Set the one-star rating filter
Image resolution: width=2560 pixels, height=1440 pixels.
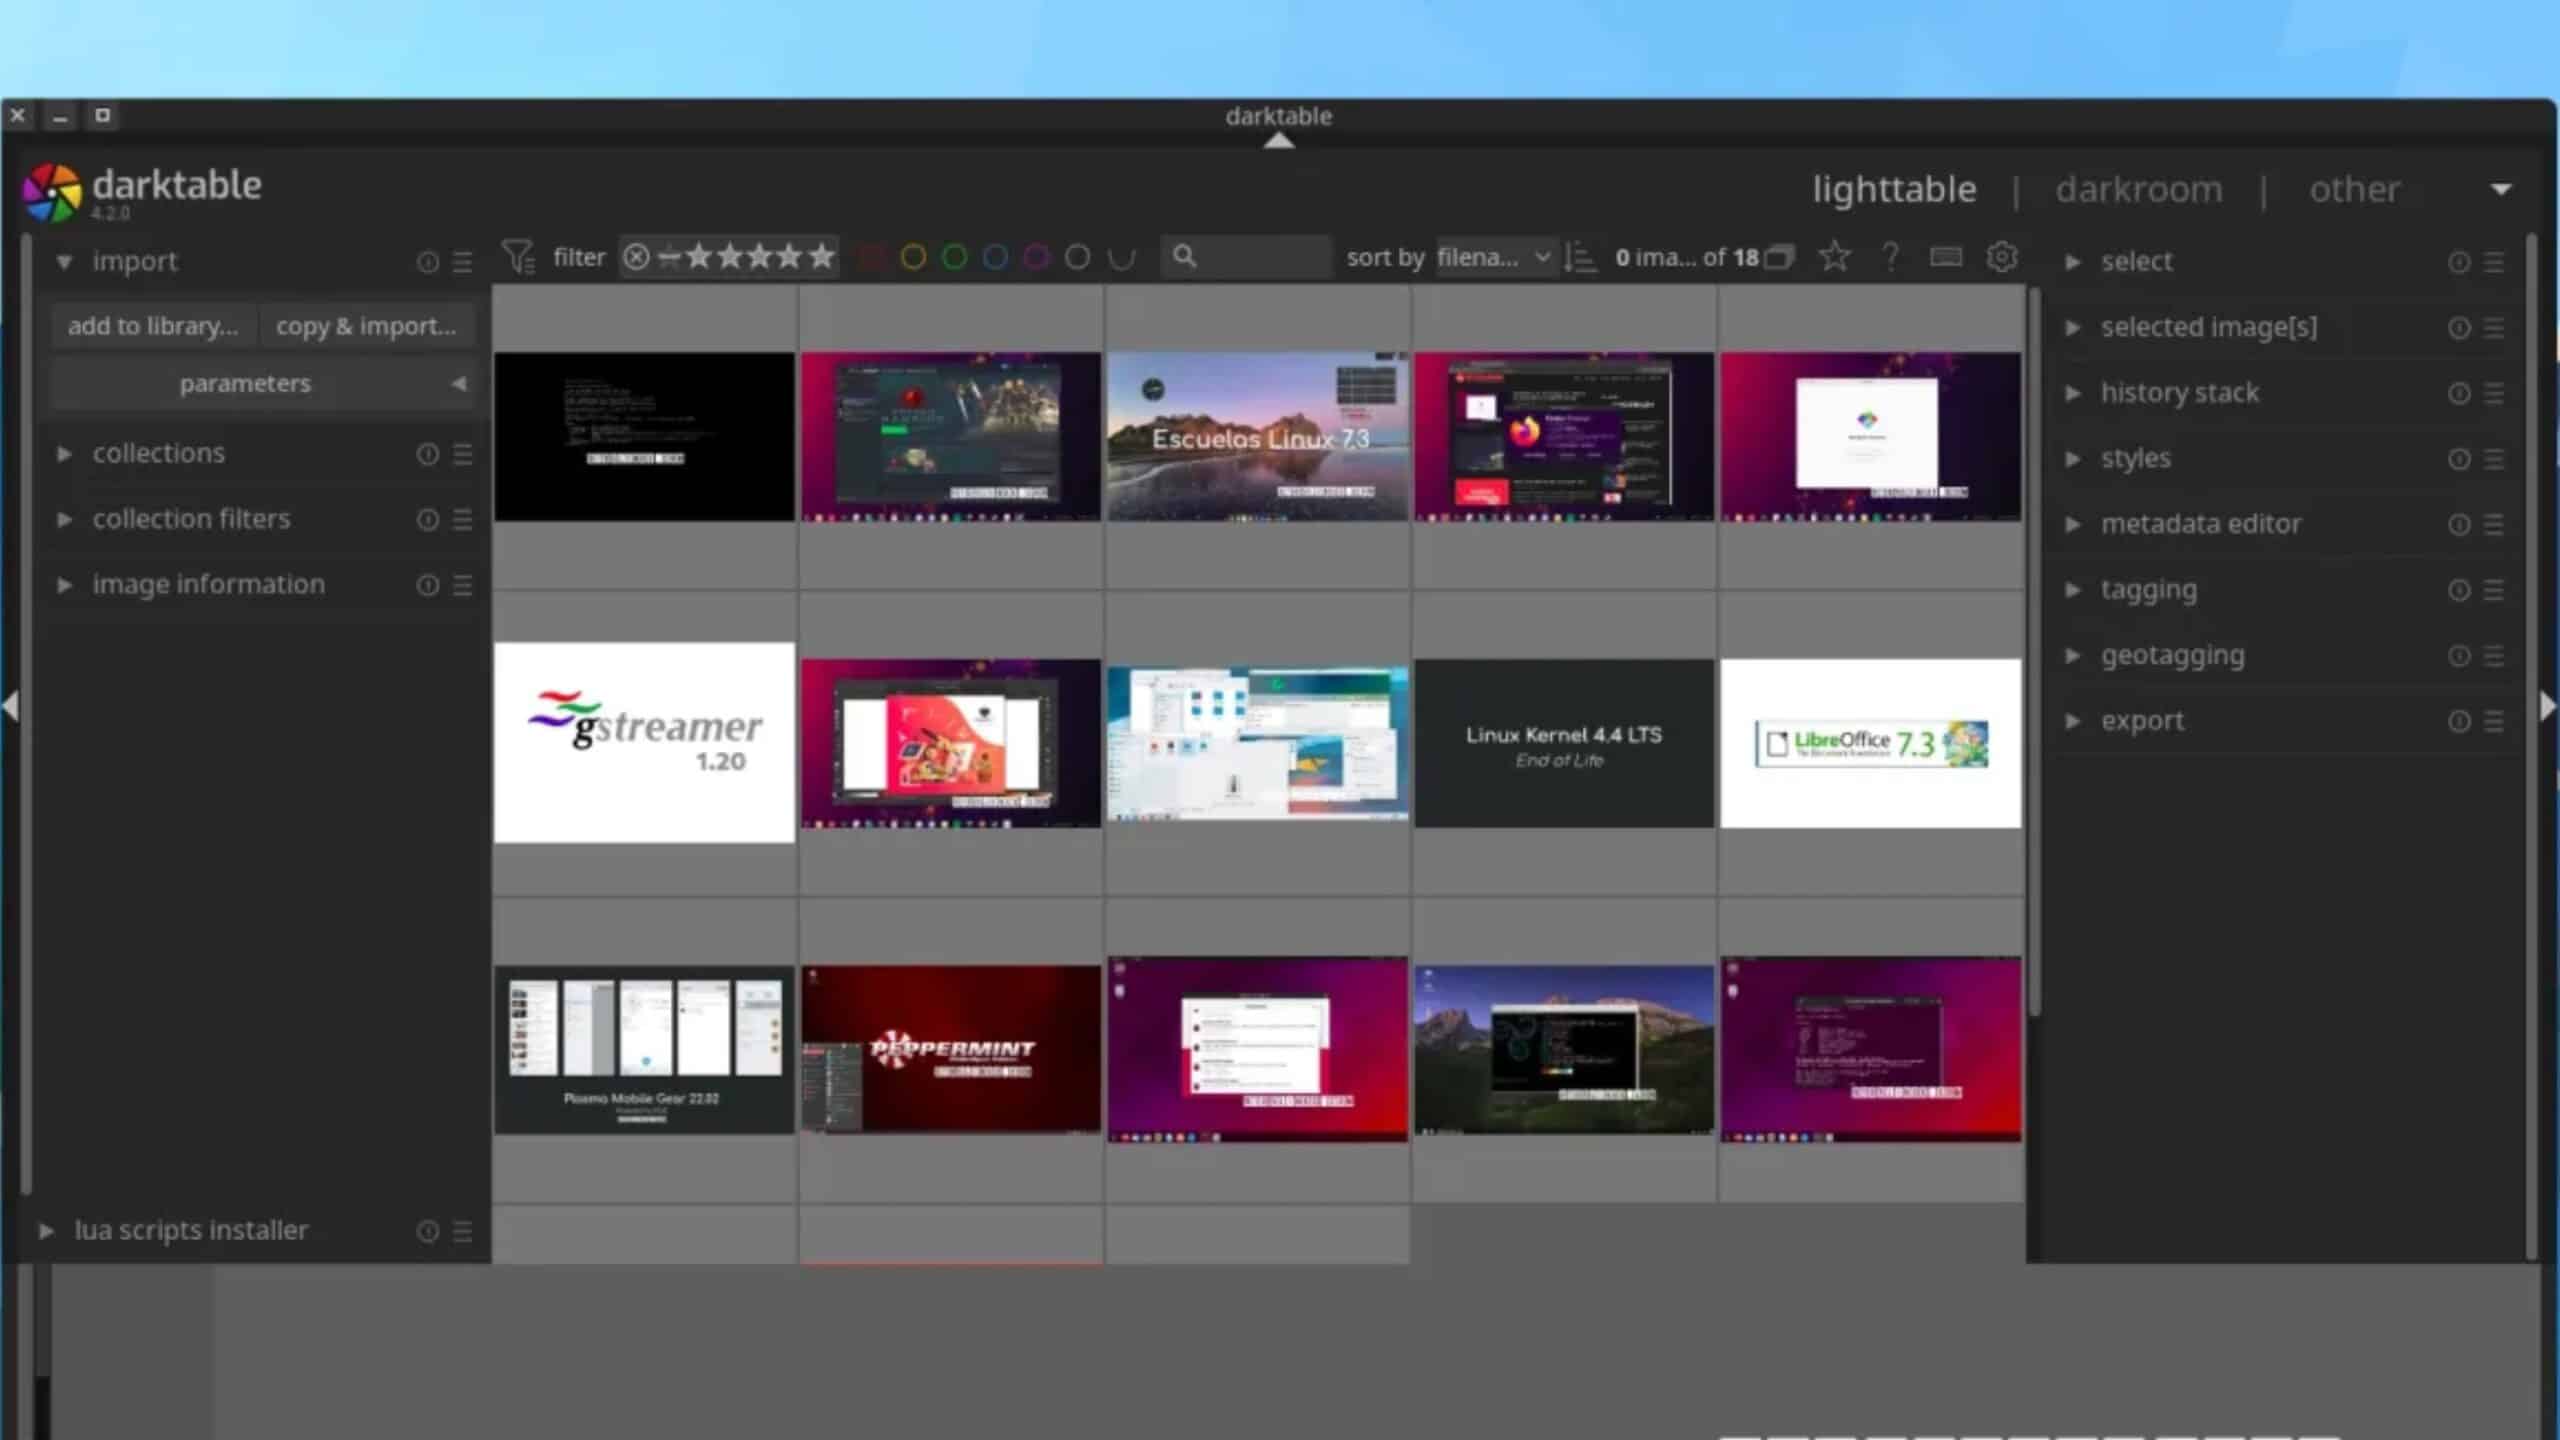click(699, 256)
